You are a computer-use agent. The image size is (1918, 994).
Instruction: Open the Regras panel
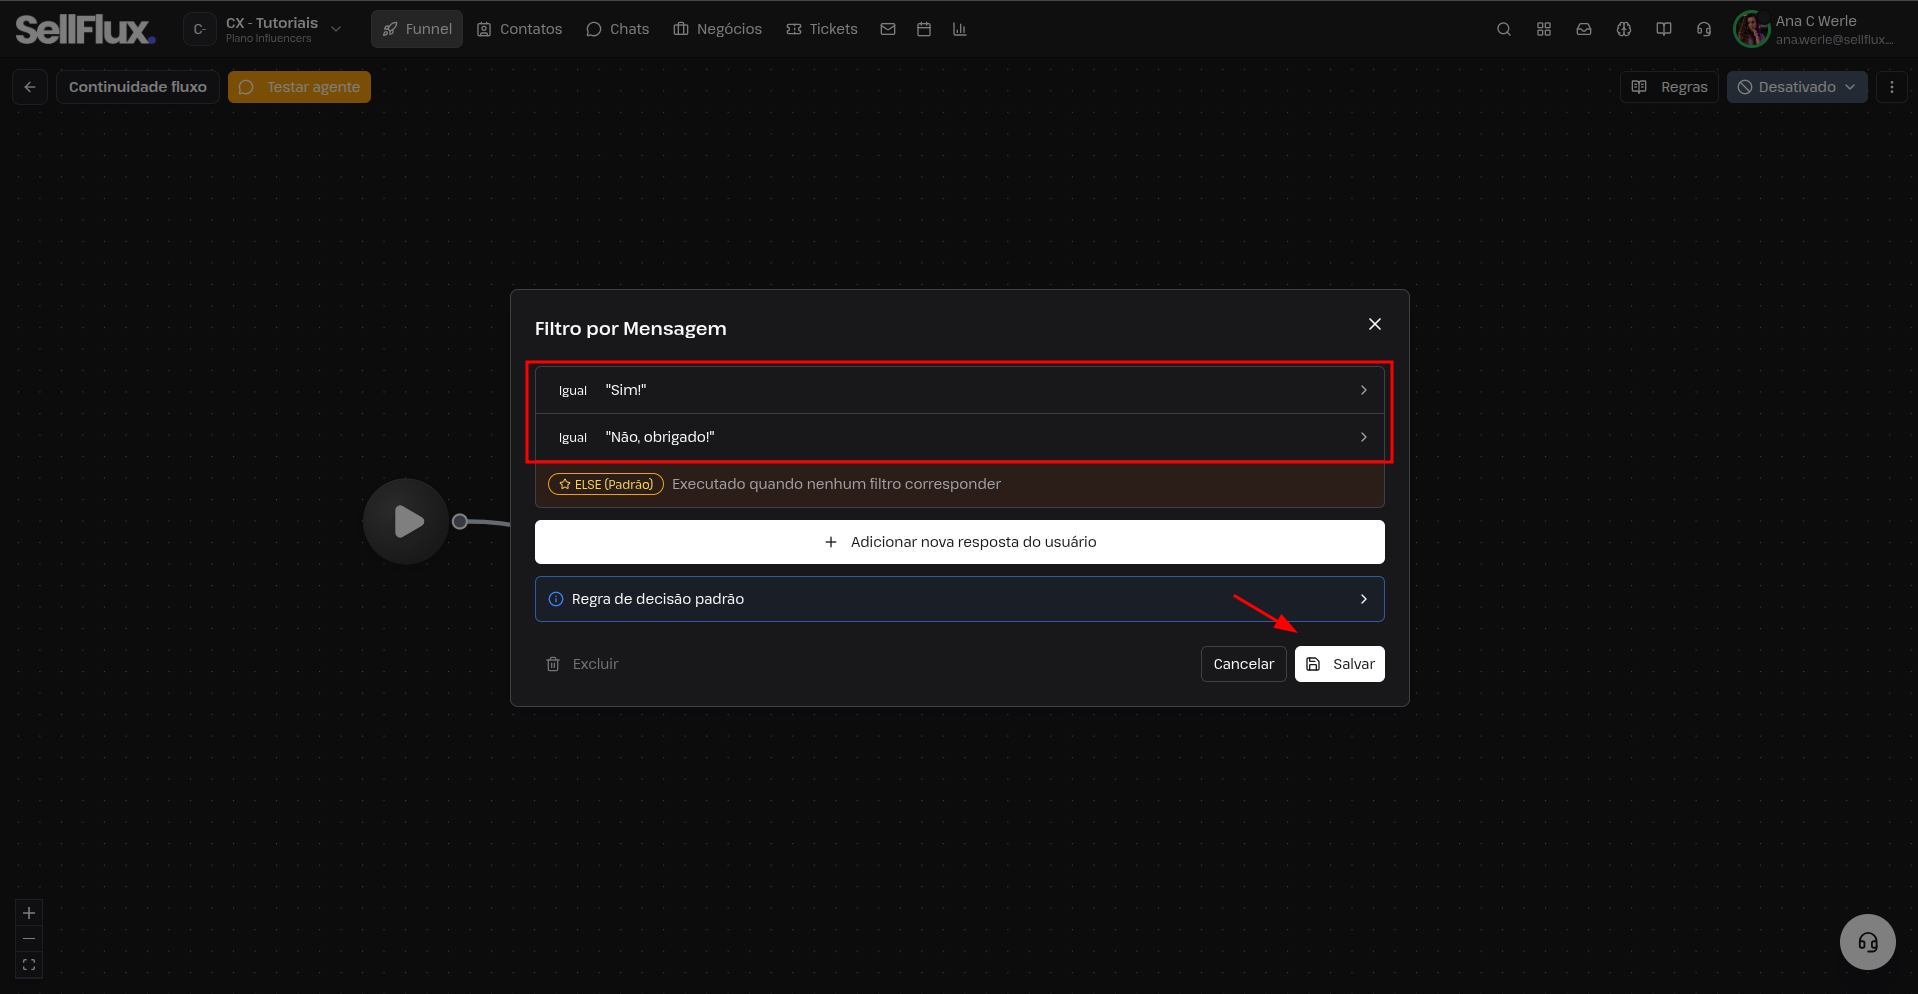pyautogui.click(x=1669, y=87)
